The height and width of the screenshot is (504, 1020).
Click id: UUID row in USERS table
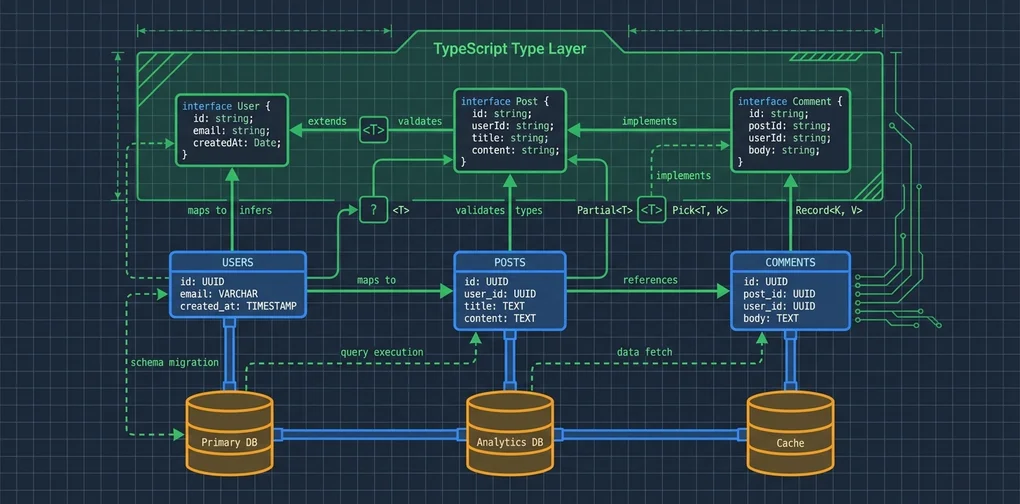click(x=202, y=282)
